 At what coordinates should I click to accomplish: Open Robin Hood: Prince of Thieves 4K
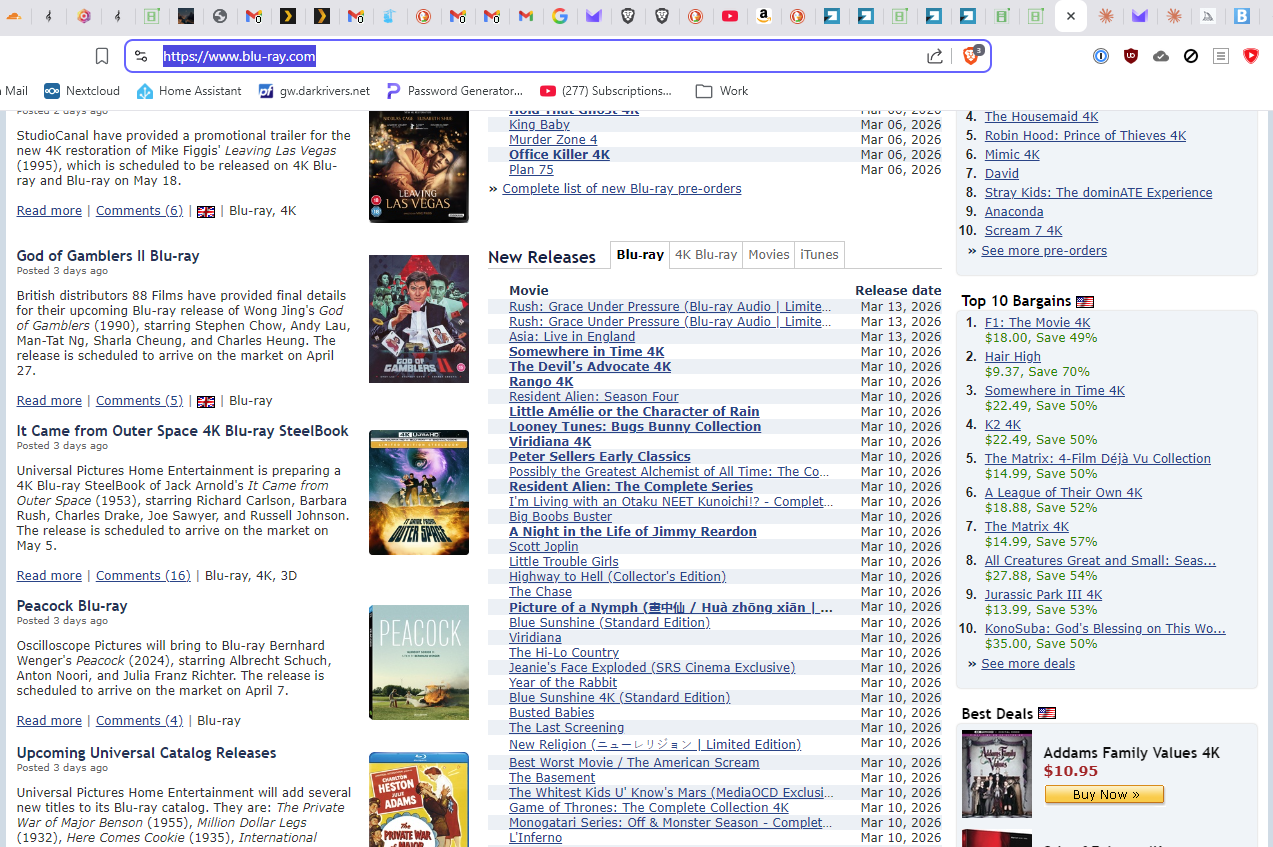tap(1085, 136)
